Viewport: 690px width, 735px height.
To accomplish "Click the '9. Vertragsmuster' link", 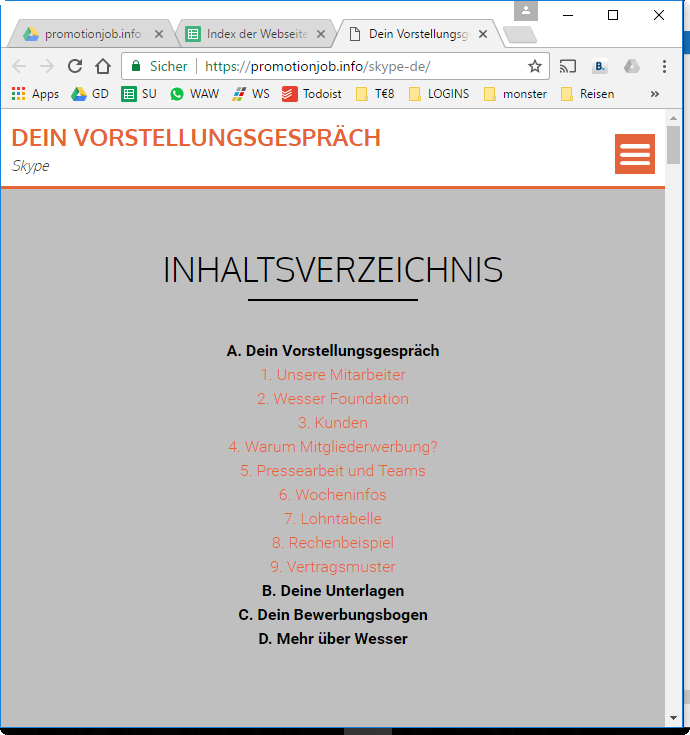I will coord(332,567).
